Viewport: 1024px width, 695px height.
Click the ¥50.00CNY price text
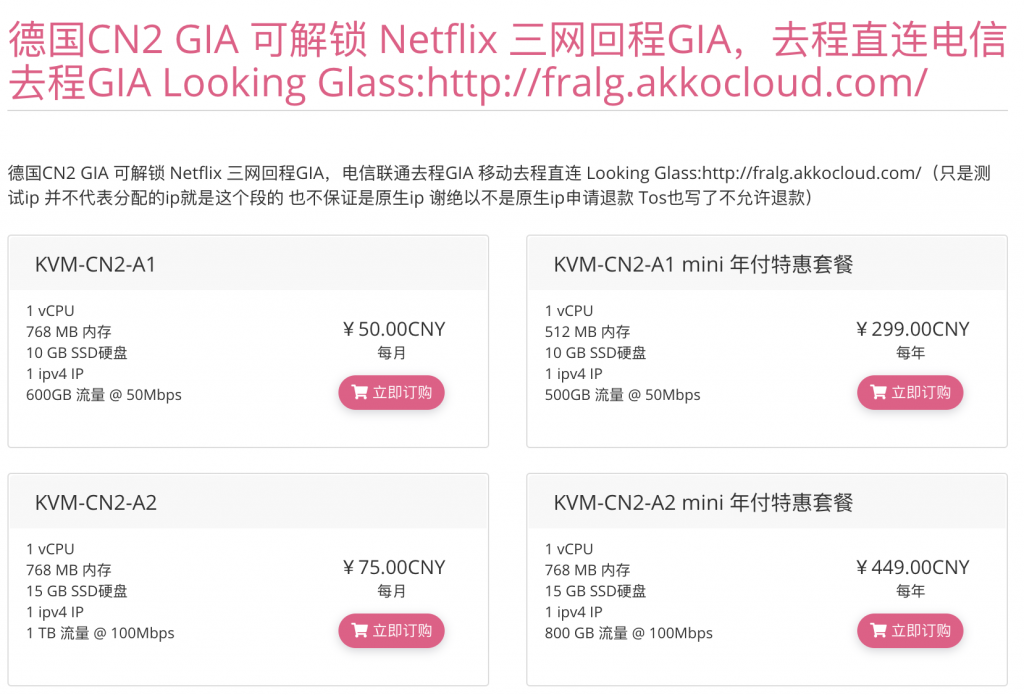tap(394, 329)
